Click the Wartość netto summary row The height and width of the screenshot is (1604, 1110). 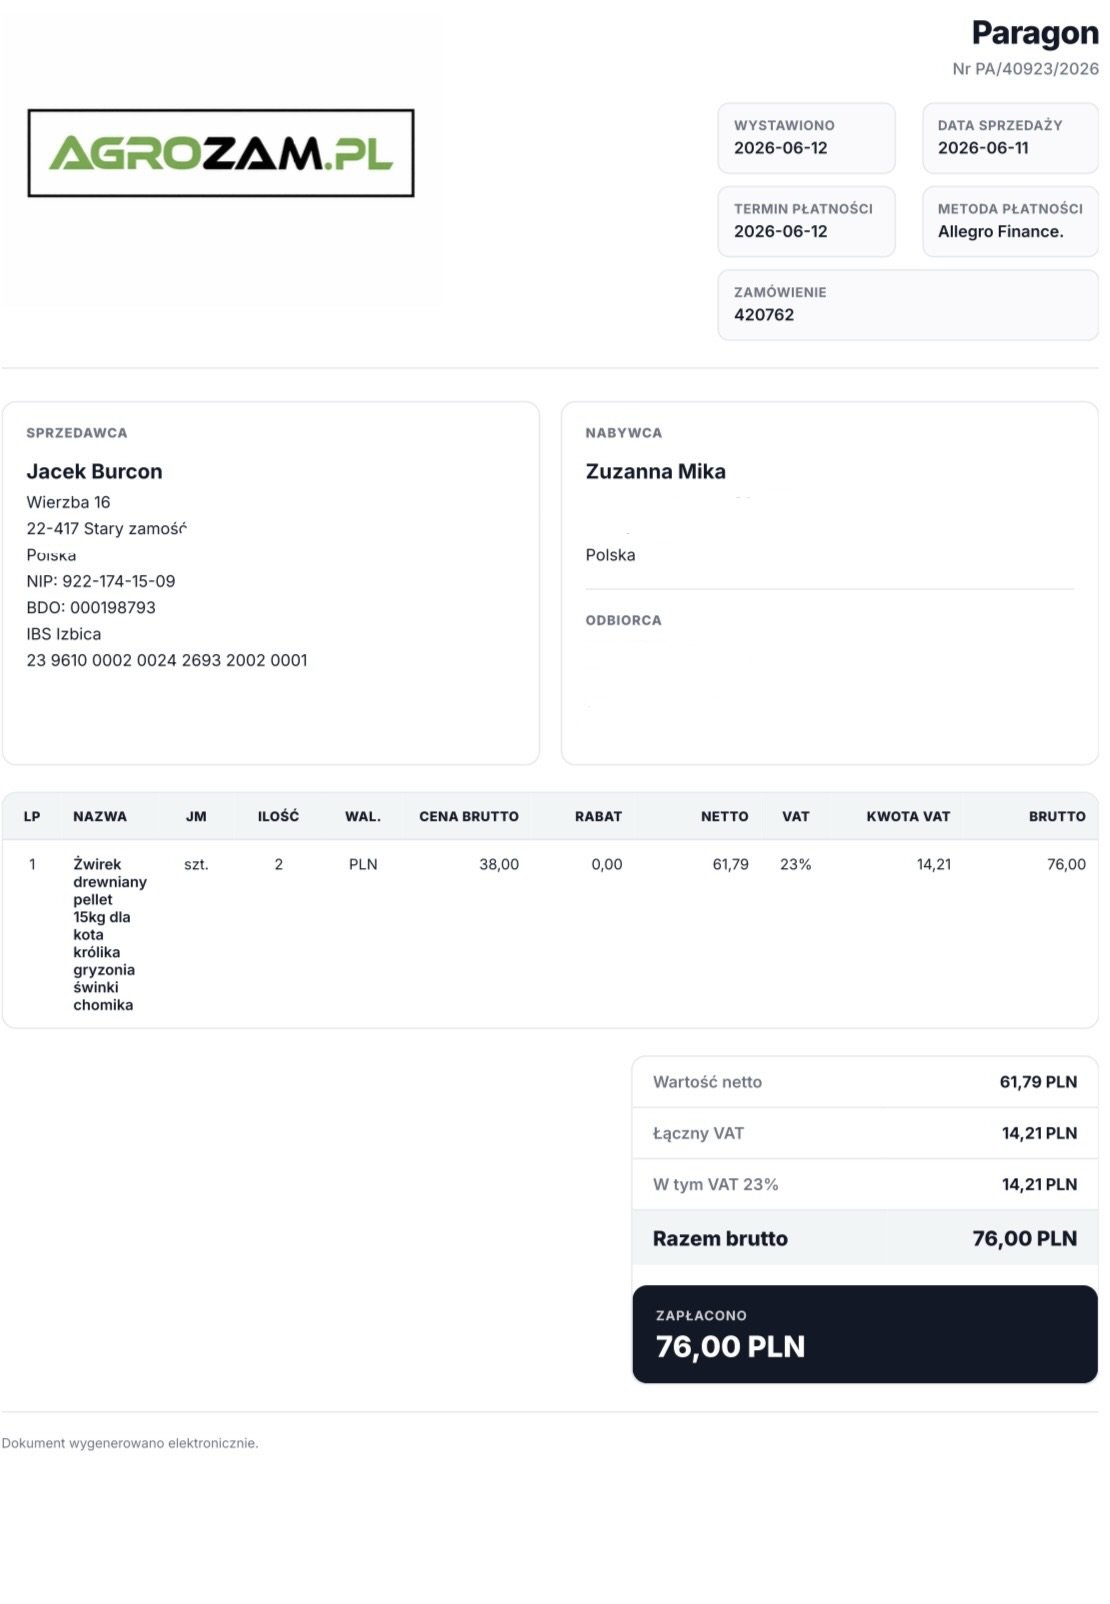click(865, 1082)
